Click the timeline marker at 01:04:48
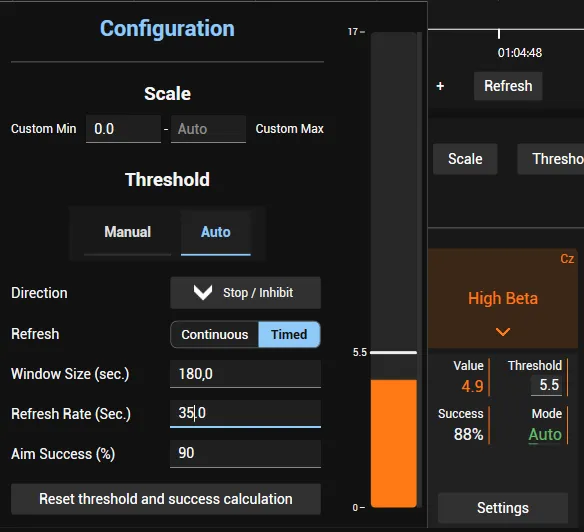 tap(499, 34)
